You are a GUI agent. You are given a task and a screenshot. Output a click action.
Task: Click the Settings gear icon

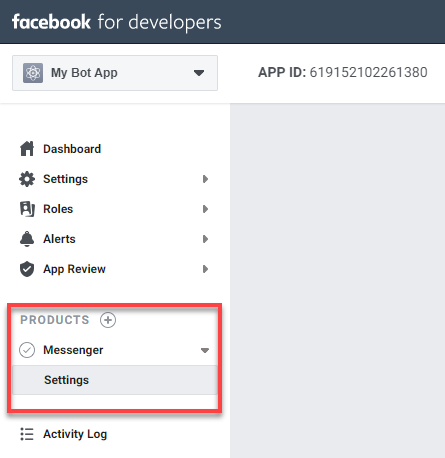tap(27, 179)
